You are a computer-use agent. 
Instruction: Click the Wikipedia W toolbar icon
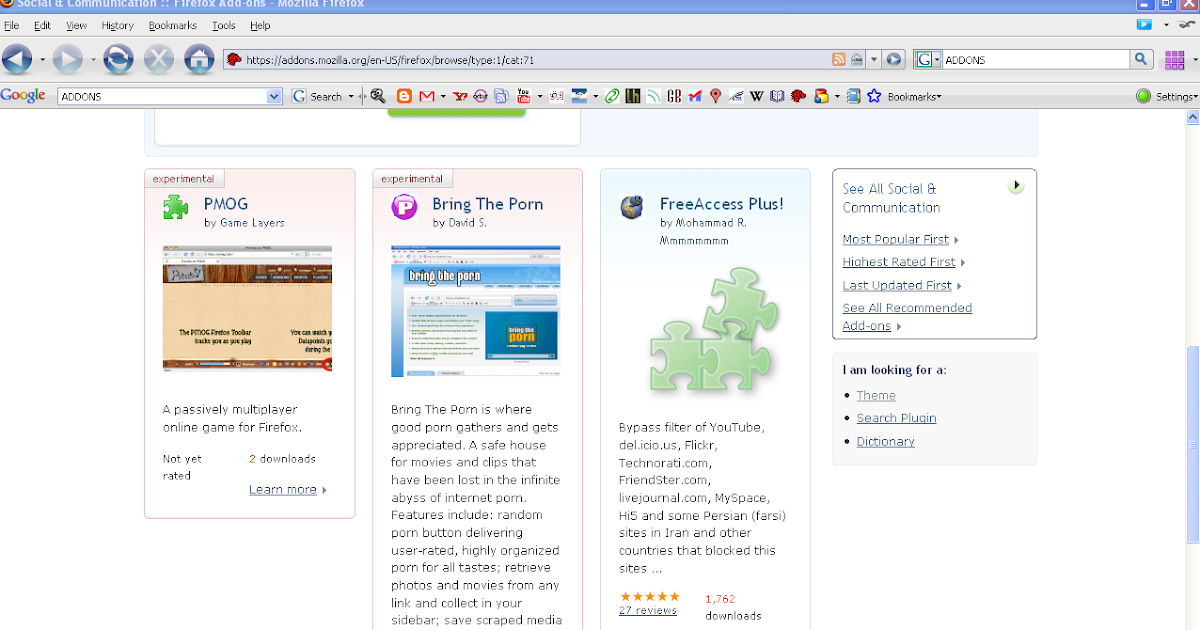pos(757,96)
